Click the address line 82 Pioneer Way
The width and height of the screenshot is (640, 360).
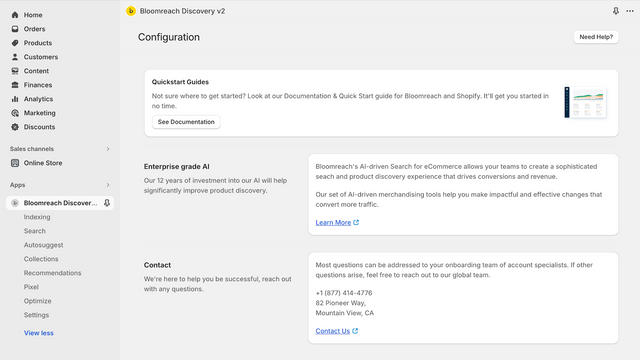340,303
